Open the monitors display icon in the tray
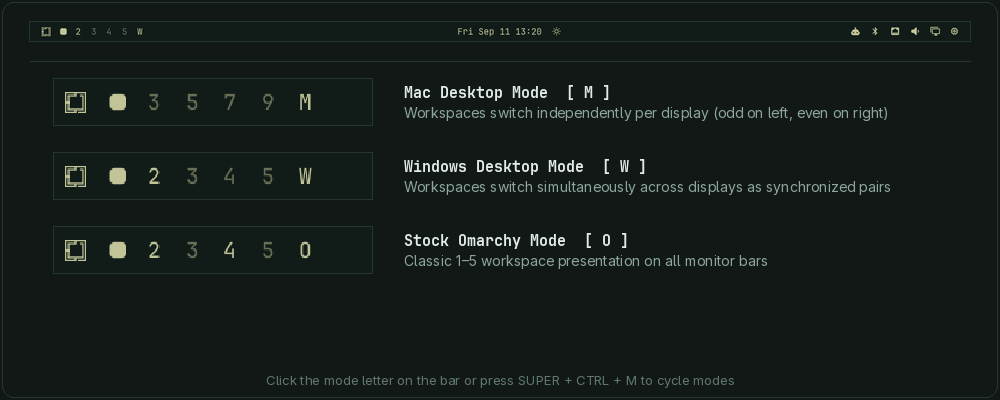The image size is (1000, 400). pyautogui.click(x=935, y=31)
